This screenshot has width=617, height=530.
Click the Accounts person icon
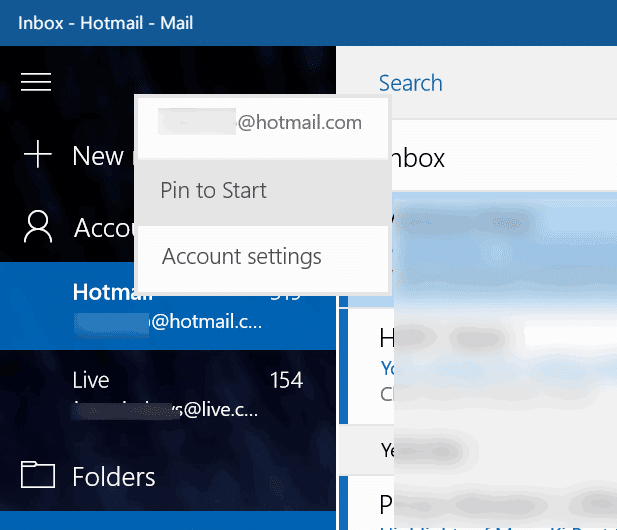click(x=38, y=227)
